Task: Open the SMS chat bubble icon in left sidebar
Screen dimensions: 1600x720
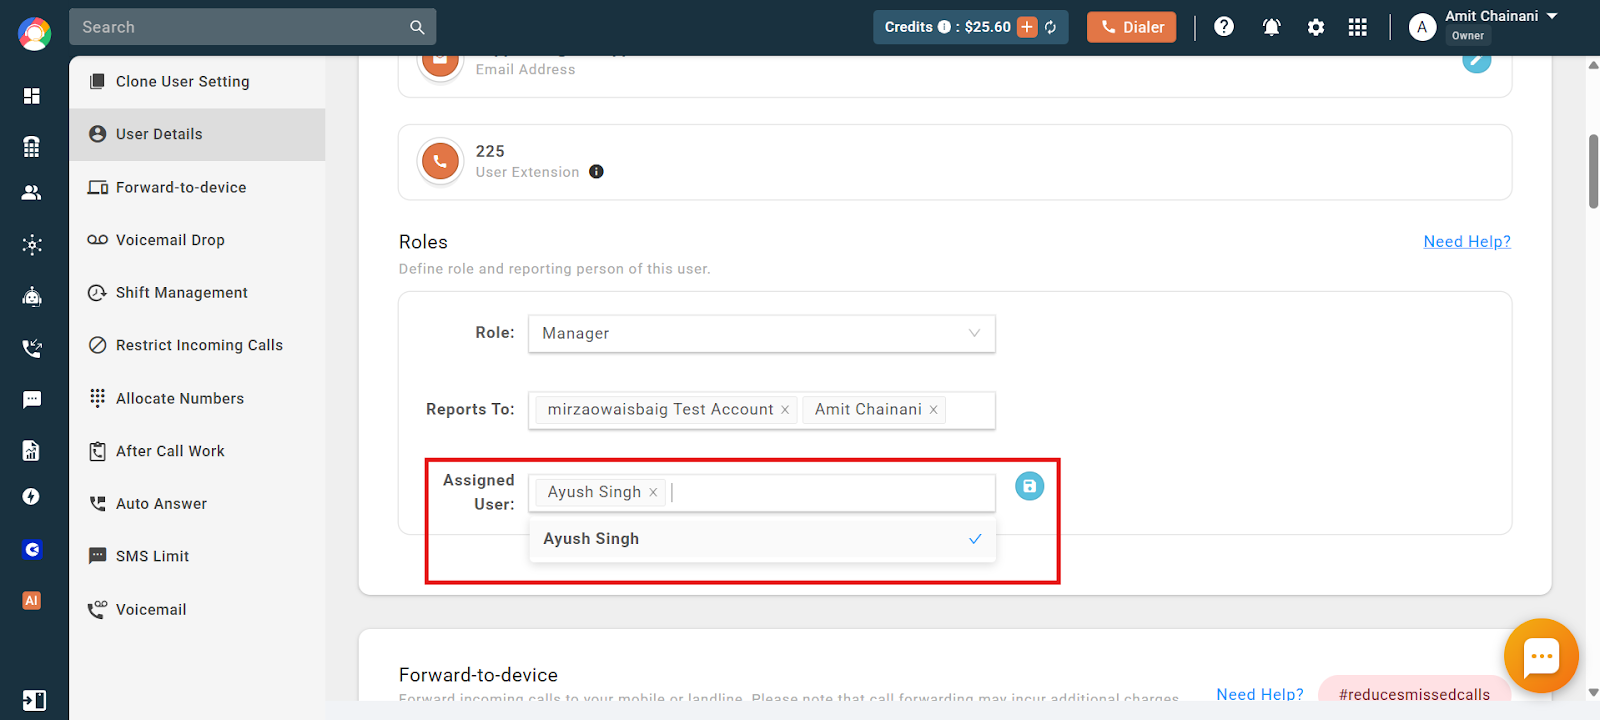Action: click(32, 400)
